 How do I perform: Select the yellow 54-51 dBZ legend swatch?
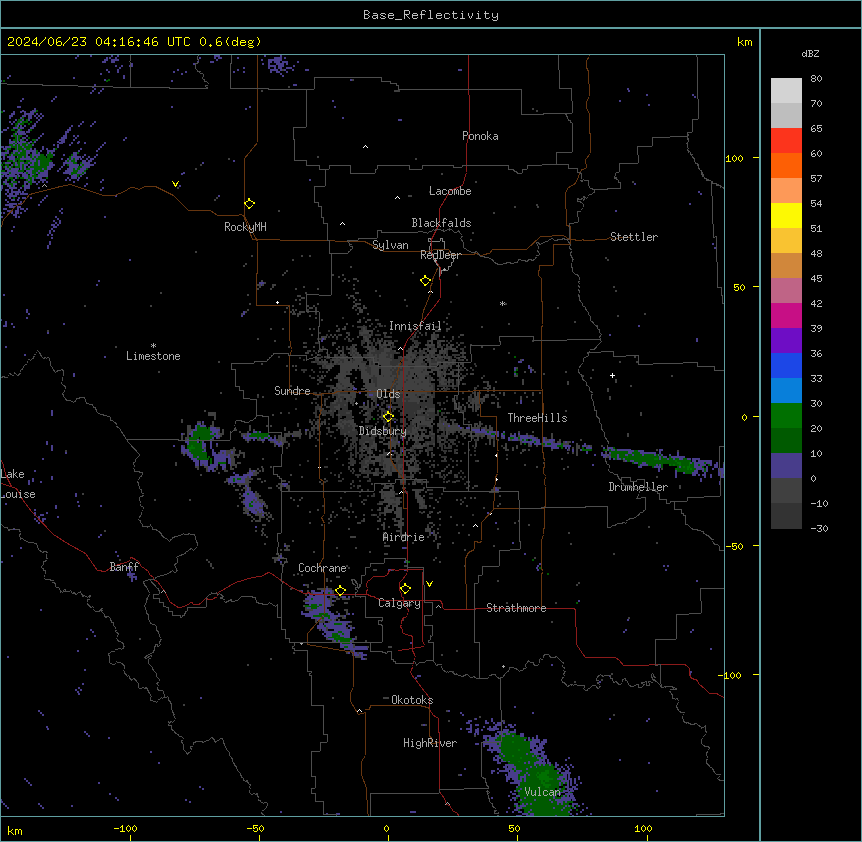tap(786, 216)
